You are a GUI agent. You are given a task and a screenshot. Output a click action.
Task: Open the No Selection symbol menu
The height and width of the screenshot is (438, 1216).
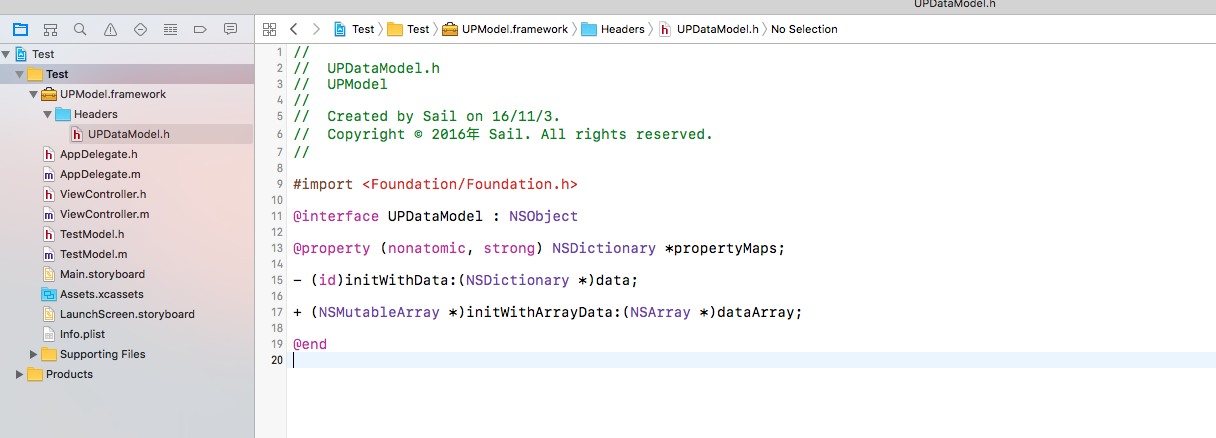[805, 29]
